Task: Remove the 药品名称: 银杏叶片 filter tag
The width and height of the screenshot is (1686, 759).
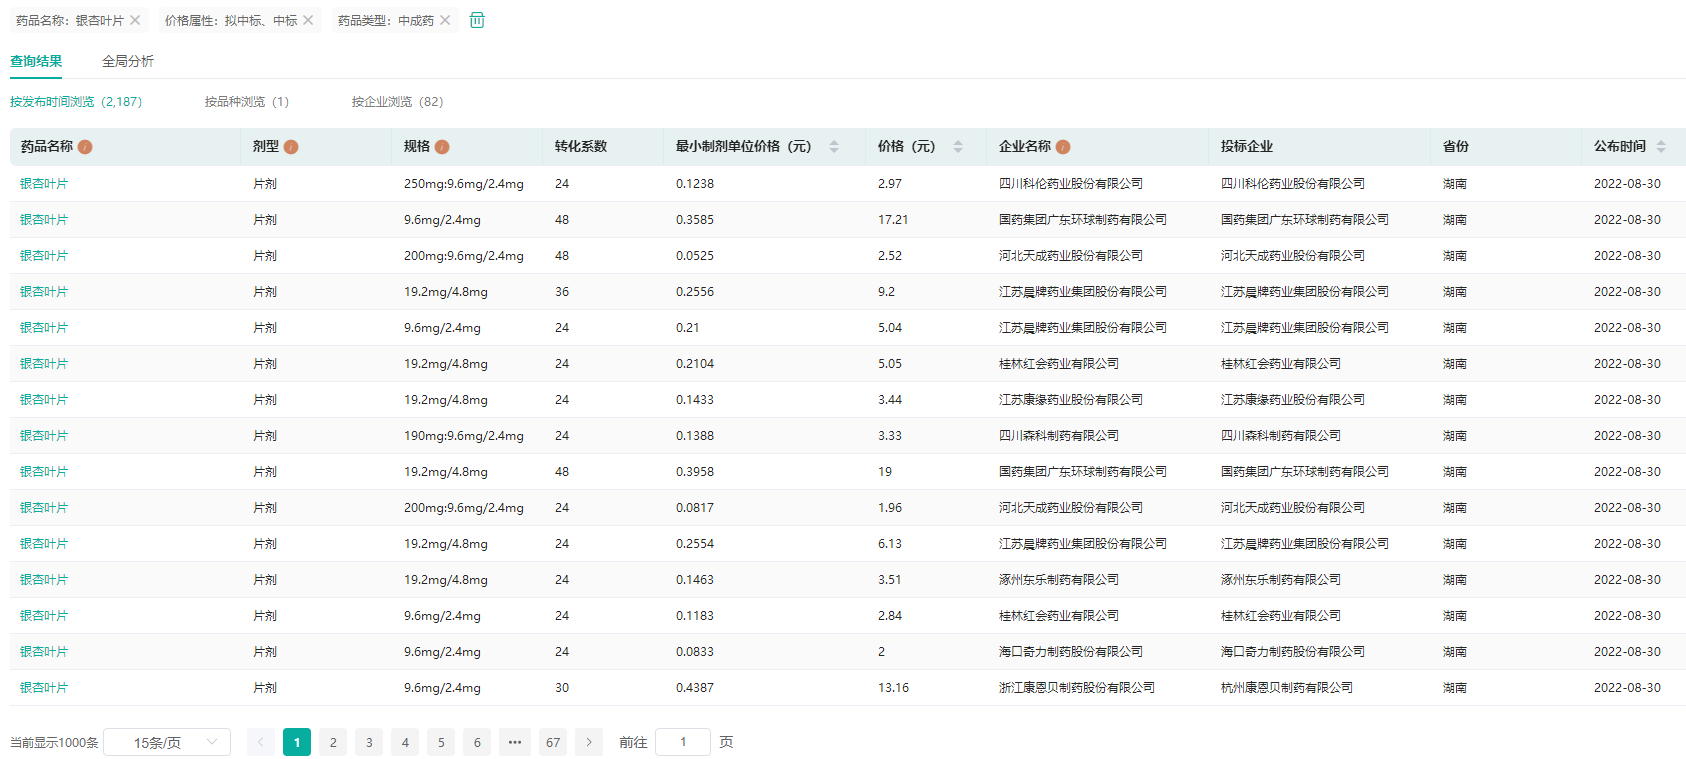Action: 135,20
